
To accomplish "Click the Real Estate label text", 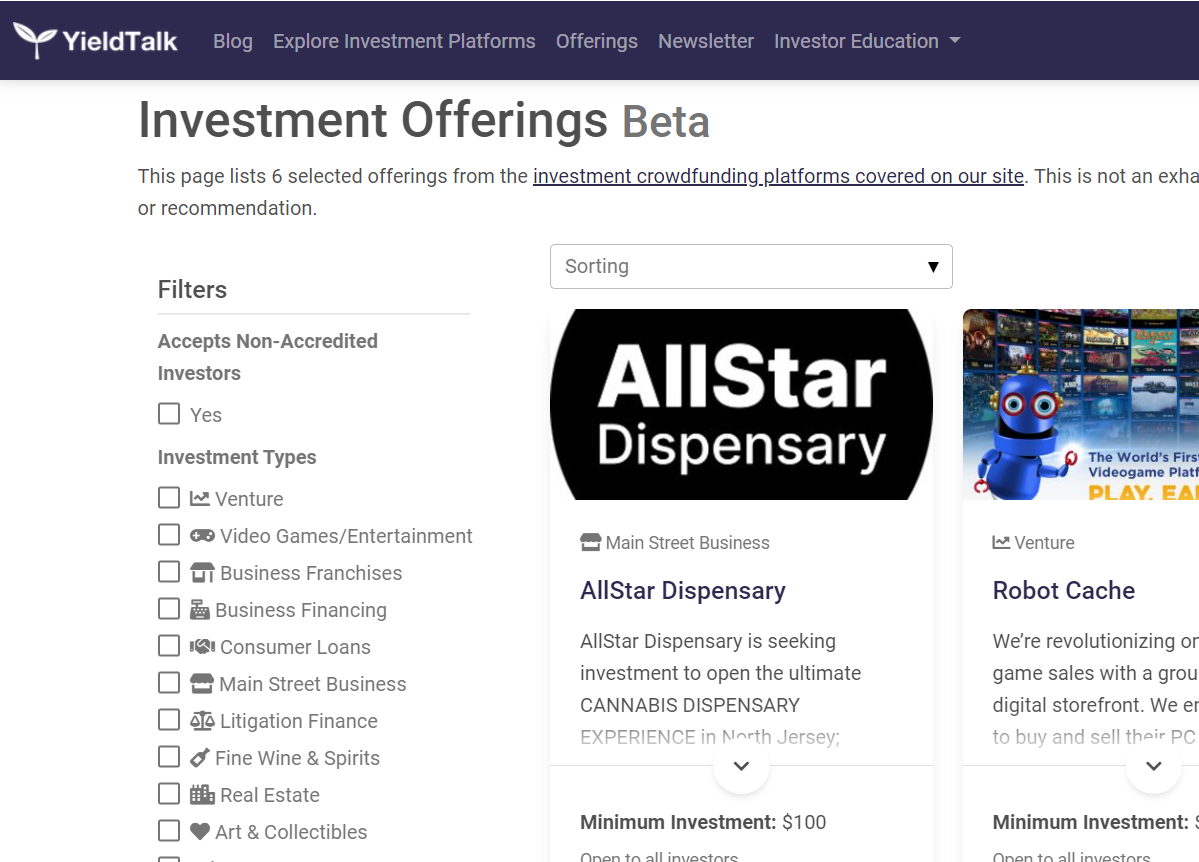I will pos(270,795).
